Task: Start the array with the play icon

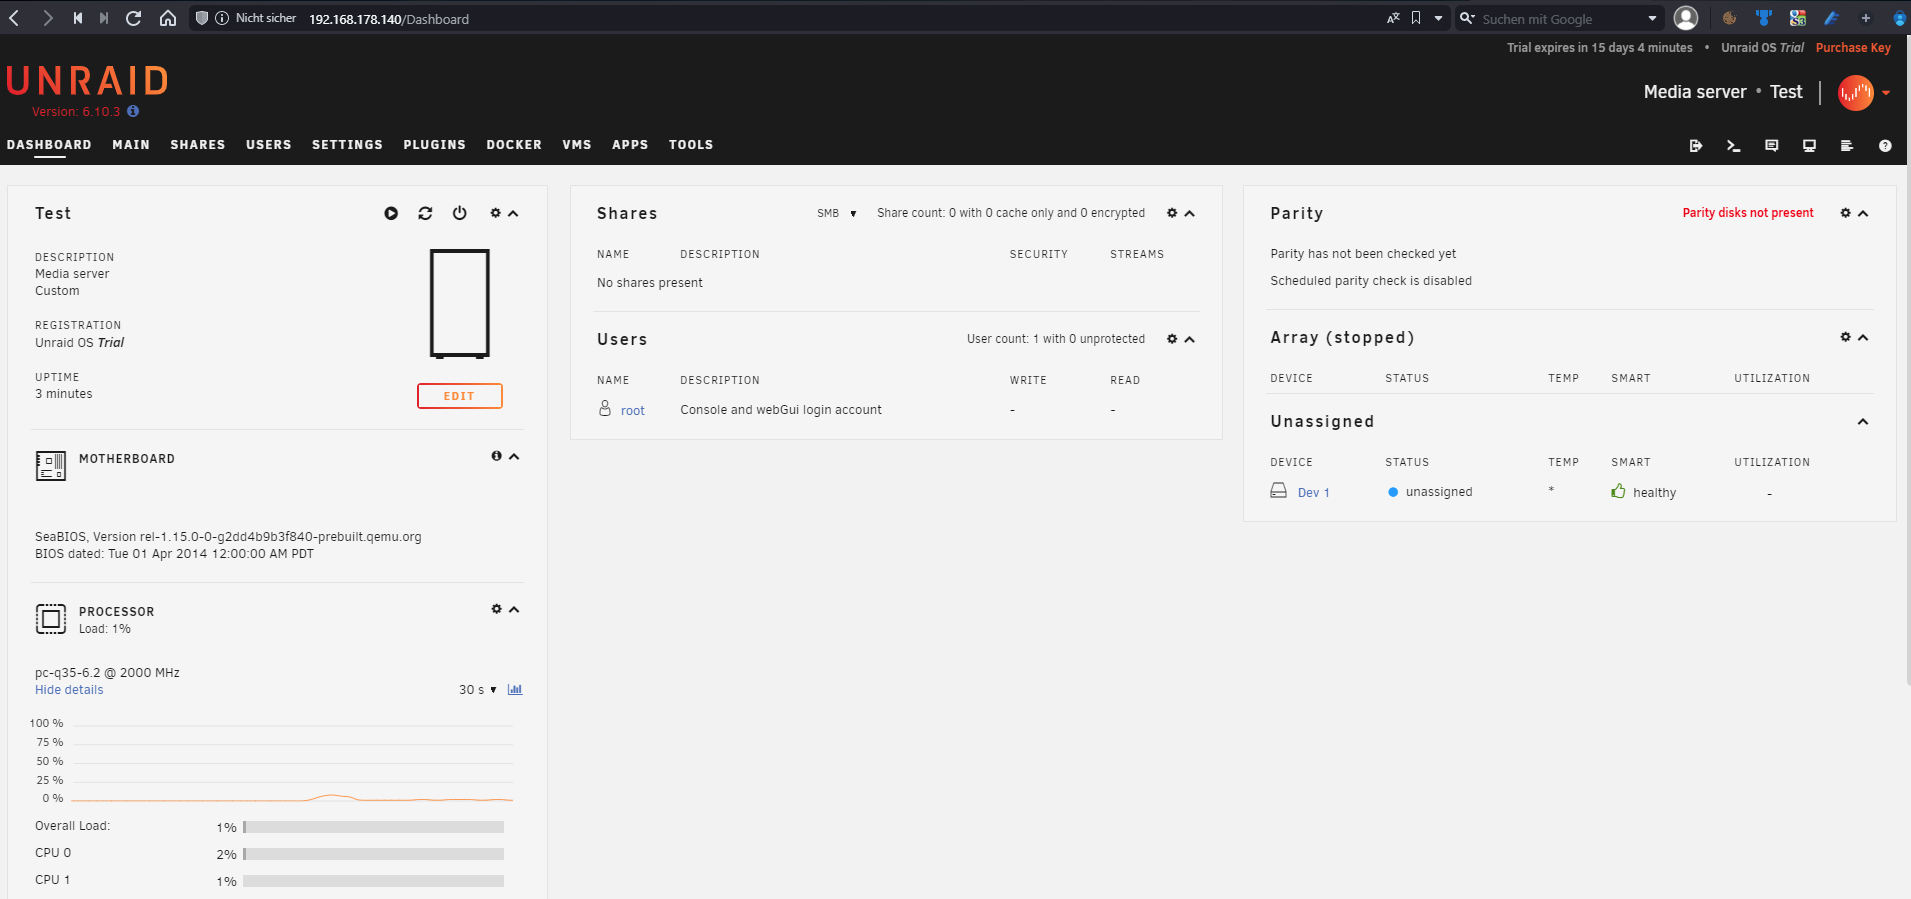Action: tap(391, 213)
